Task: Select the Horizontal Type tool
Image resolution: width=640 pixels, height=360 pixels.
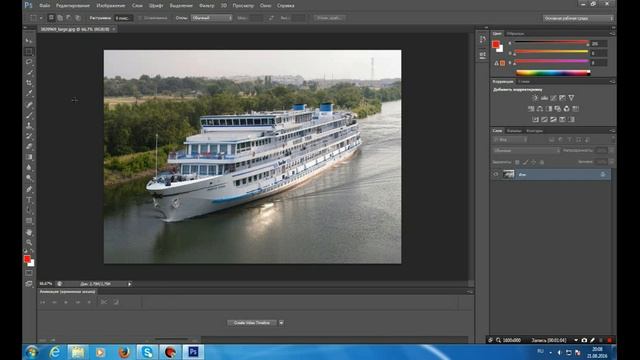Action: pos(29,200)
